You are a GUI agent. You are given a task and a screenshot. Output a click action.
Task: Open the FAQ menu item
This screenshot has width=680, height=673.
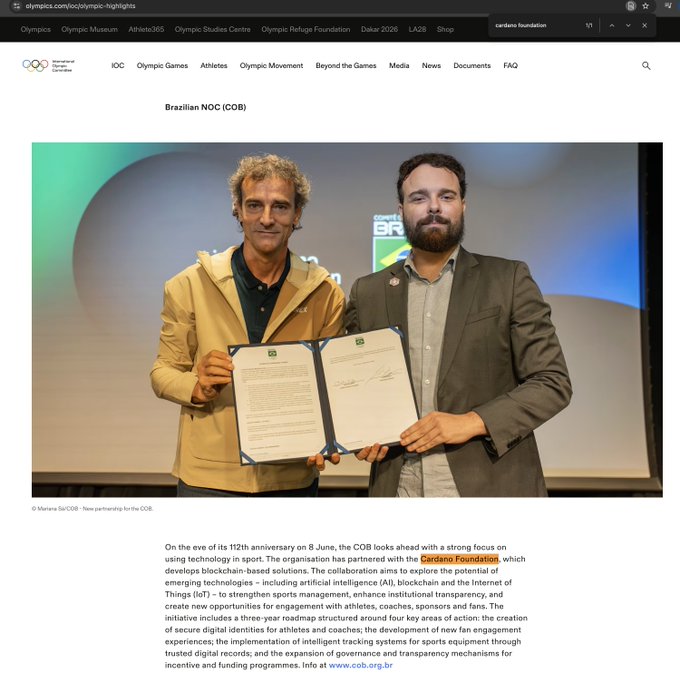(510, 65)
